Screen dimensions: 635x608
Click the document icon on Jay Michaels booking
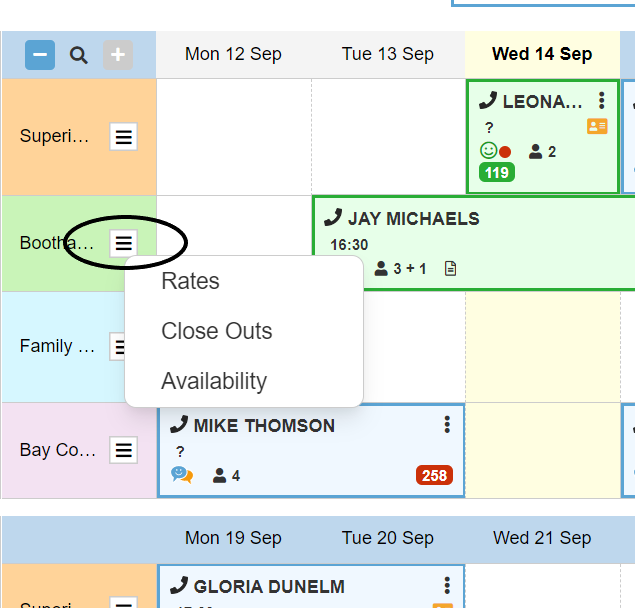(450, 268)
